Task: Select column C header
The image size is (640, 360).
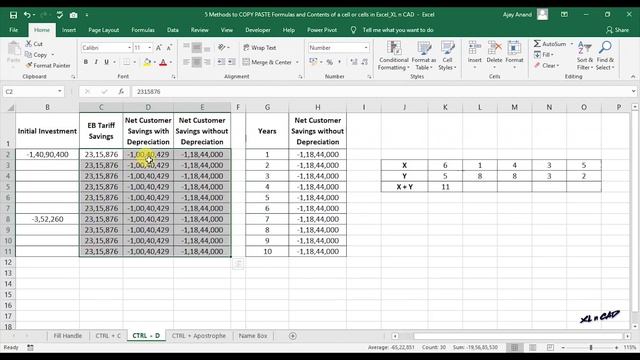Action: 101,107
